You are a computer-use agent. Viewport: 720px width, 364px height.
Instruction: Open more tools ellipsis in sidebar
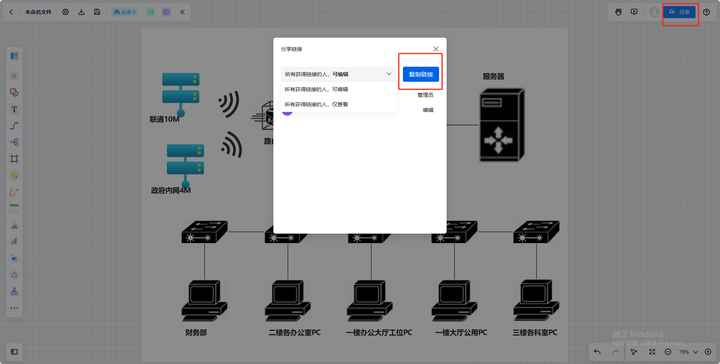[x=14, y=308]
